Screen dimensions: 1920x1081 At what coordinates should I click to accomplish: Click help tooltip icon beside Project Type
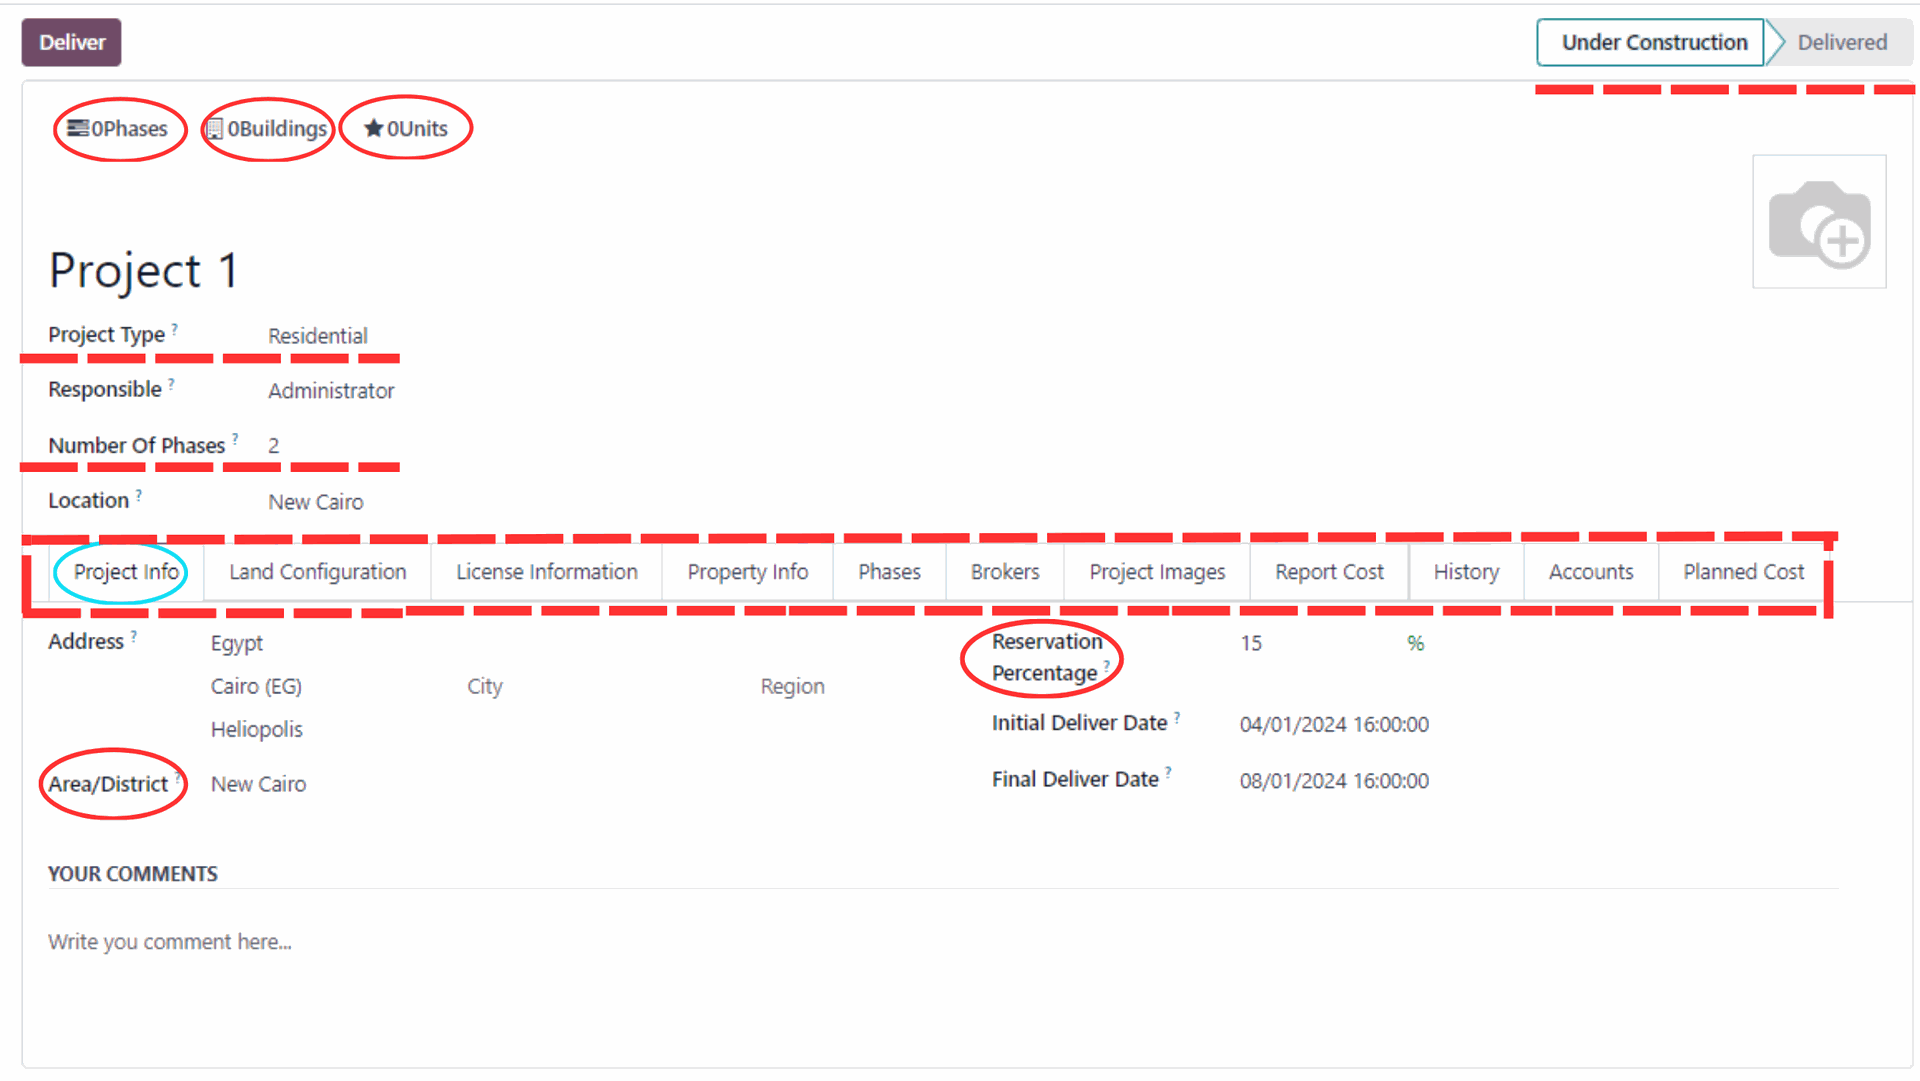tap(175, 328)
